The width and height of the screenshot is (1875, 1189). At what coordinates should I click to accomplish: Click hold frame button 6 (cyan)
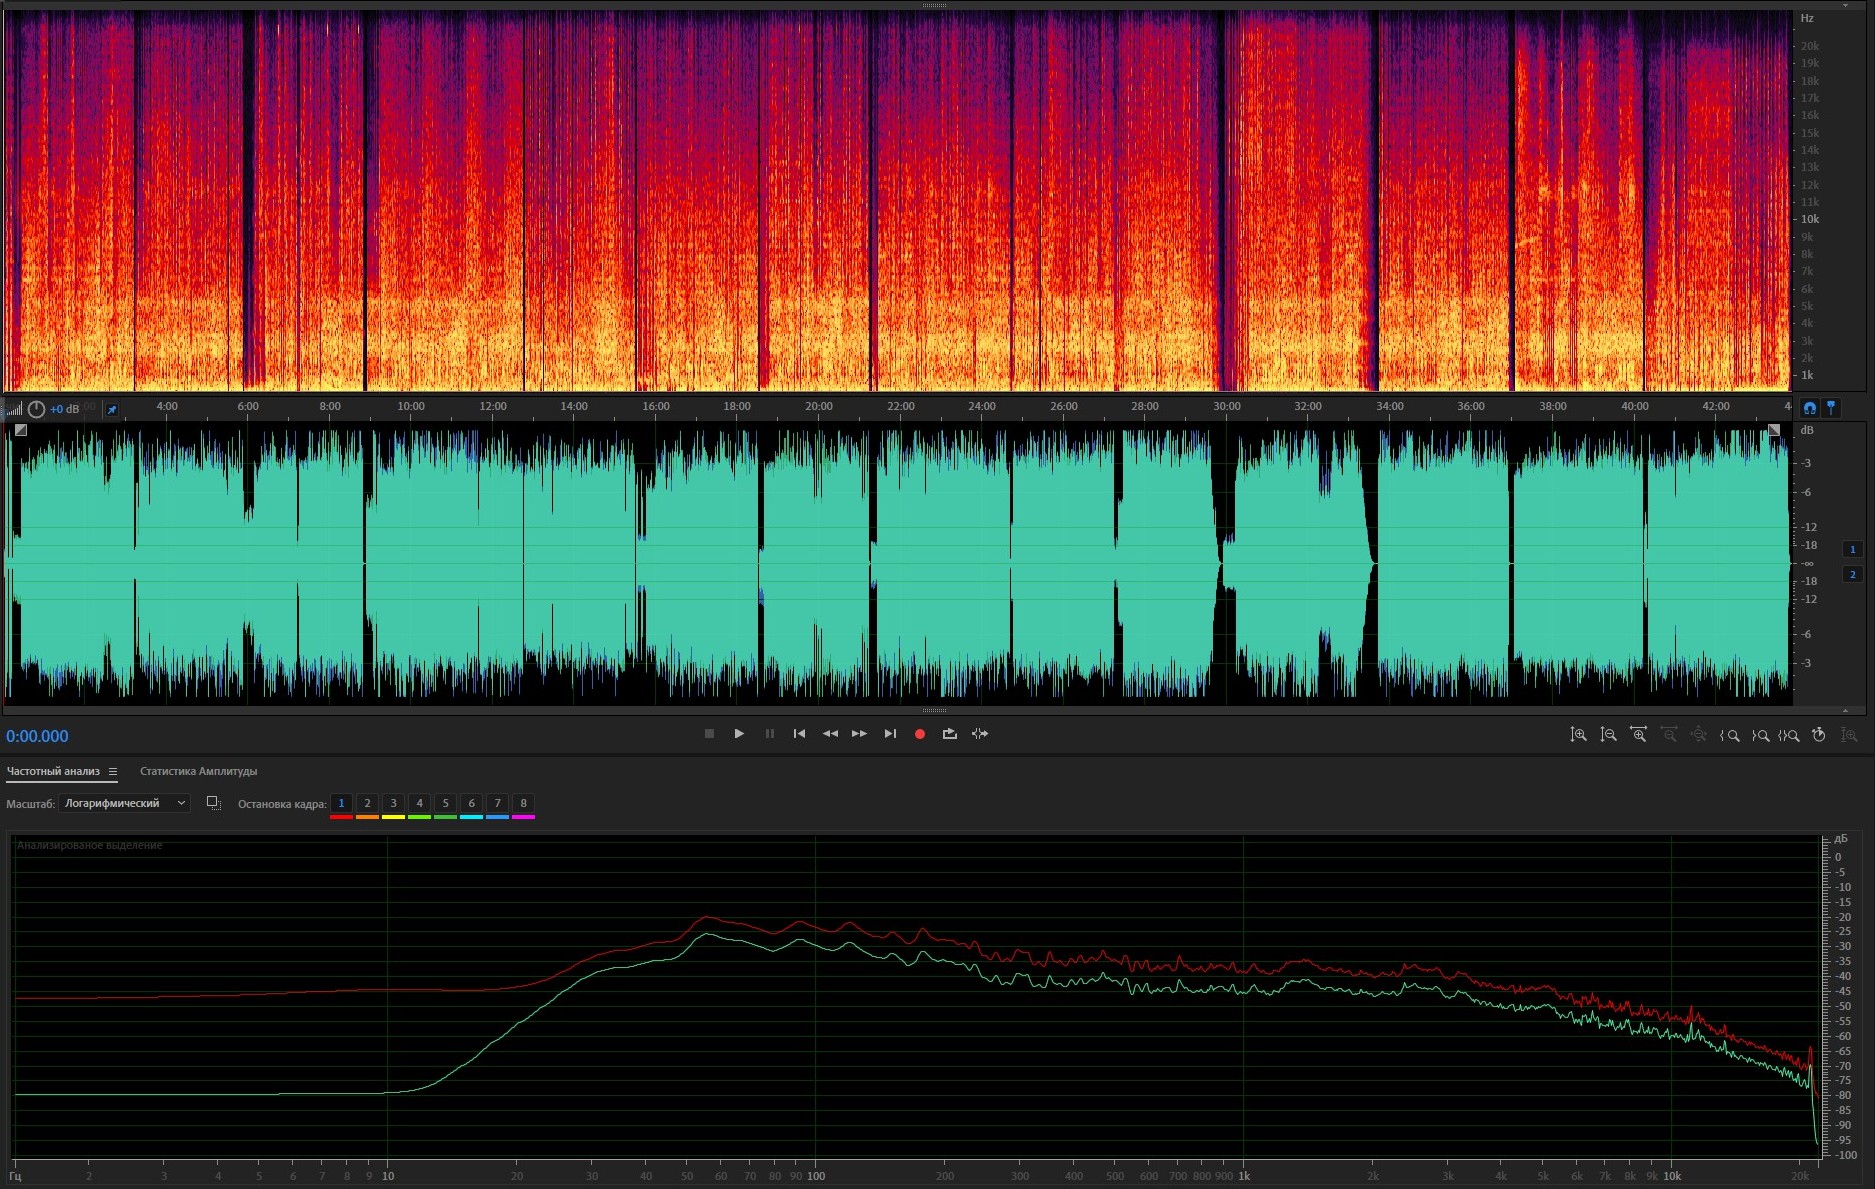471,804
